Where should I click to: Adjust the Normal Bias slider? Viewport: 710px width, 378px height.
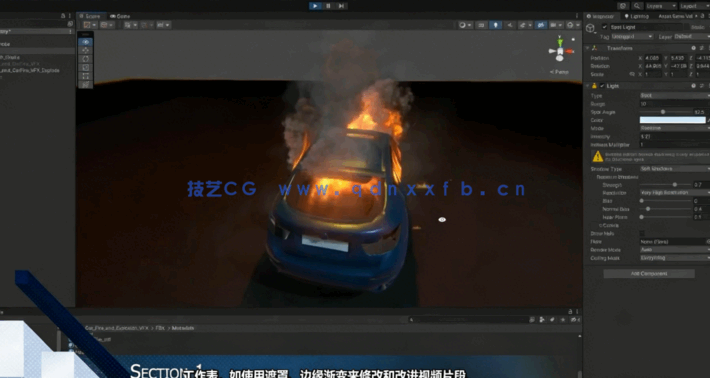coord(665,209)
